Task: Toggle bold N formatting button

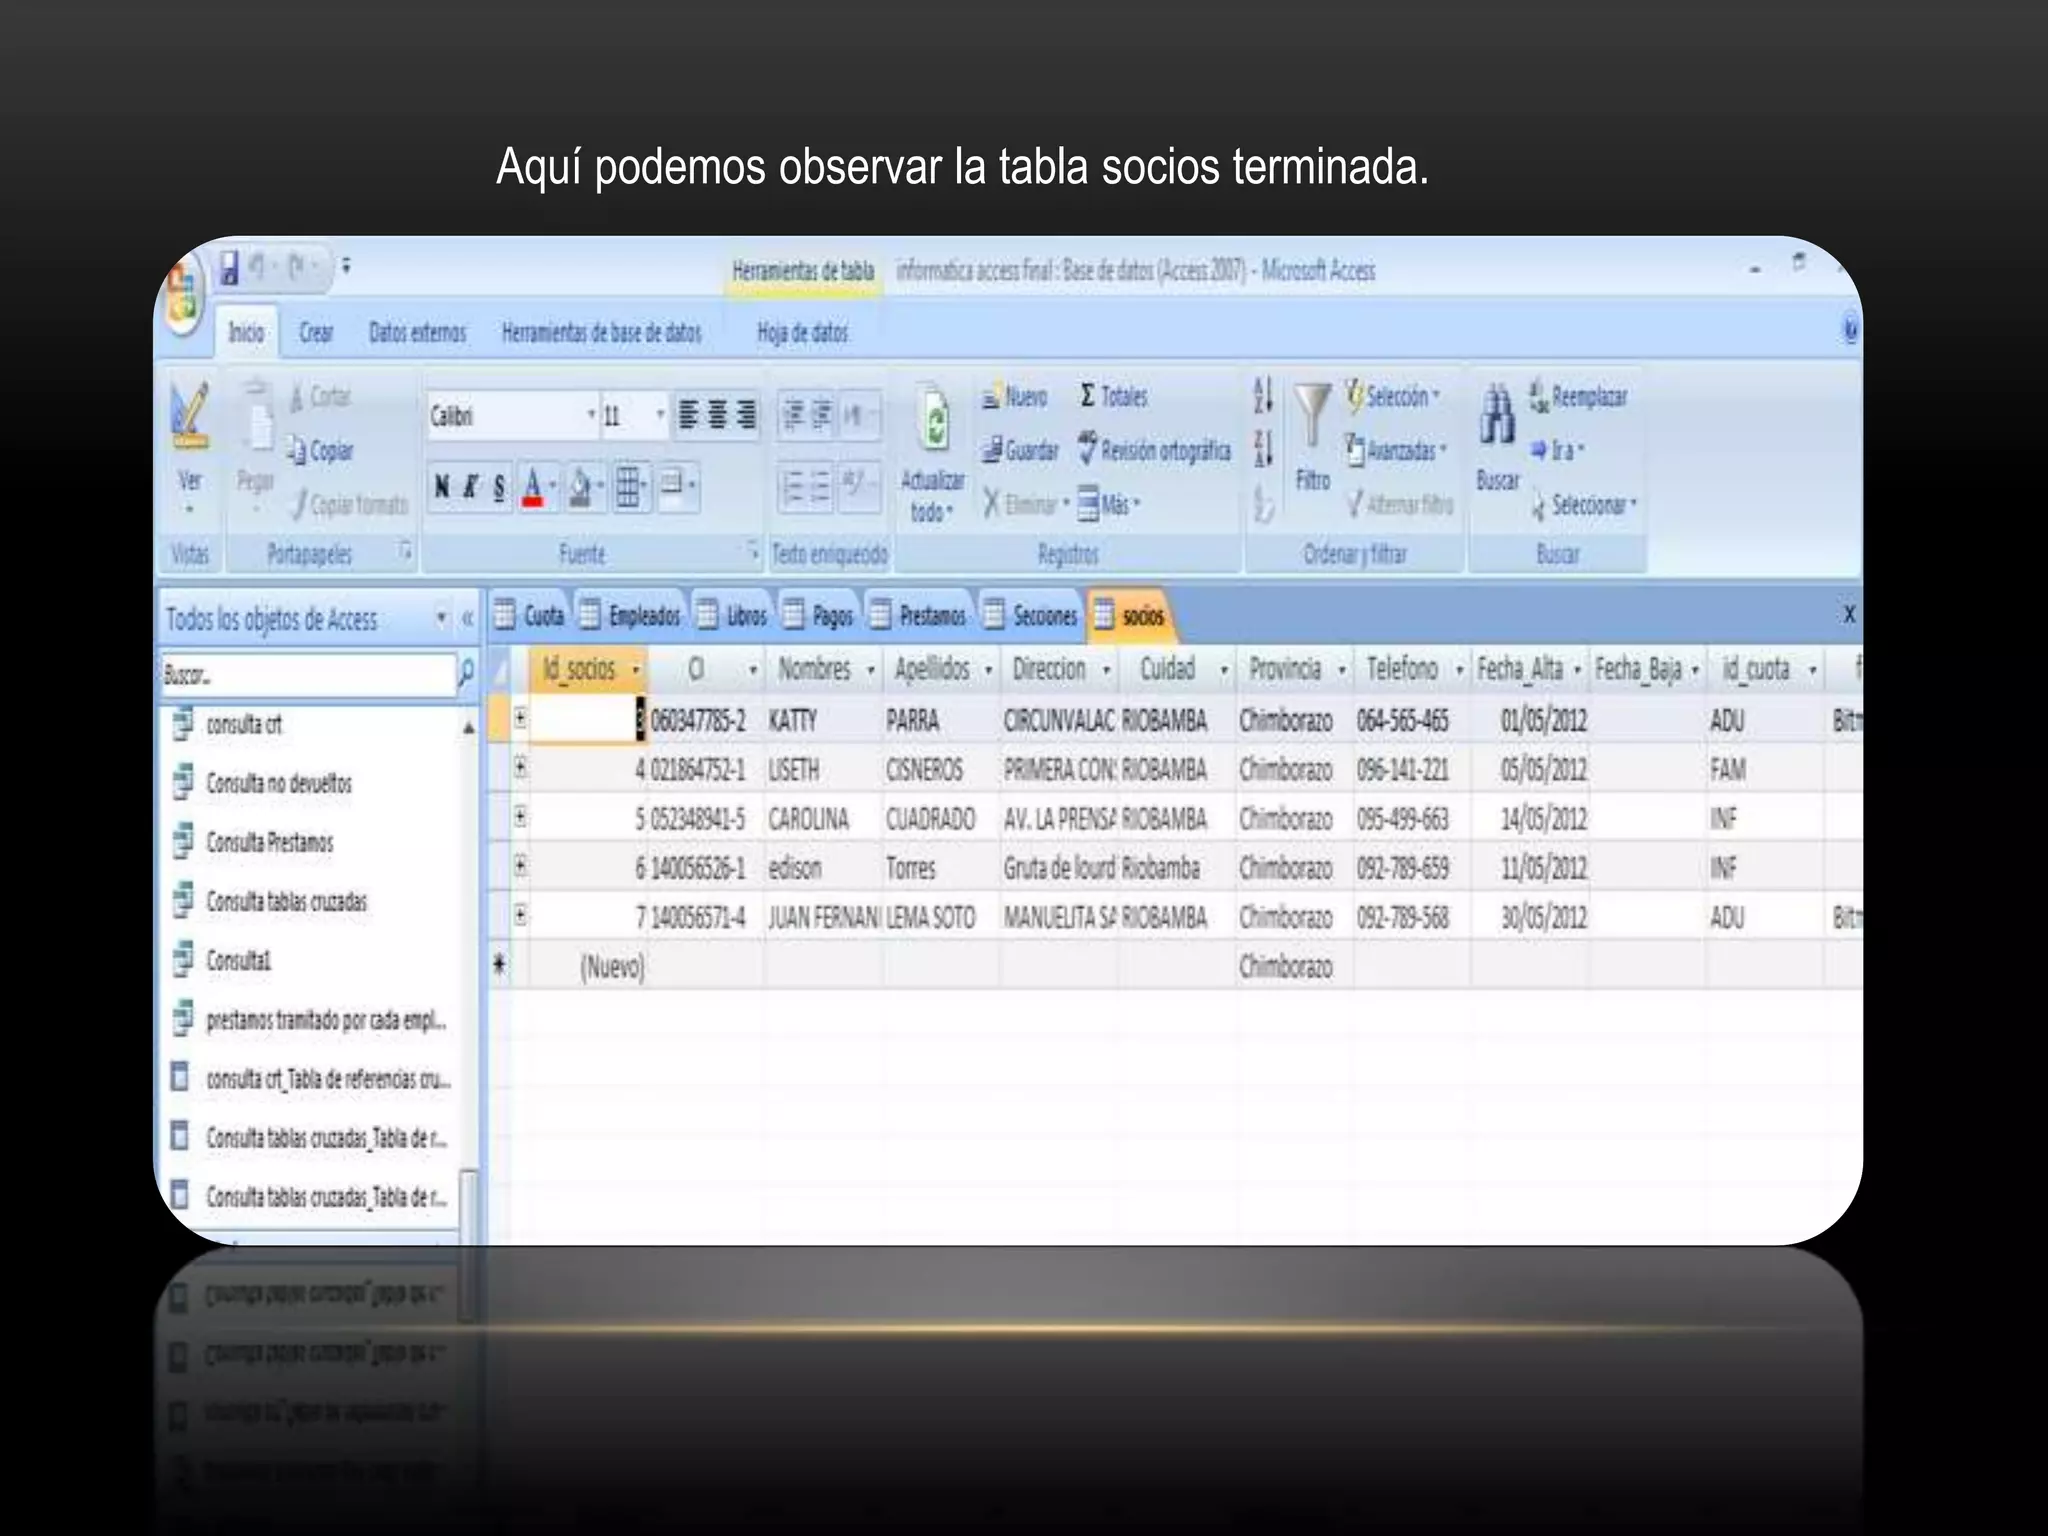Action: tap(441, 487)
